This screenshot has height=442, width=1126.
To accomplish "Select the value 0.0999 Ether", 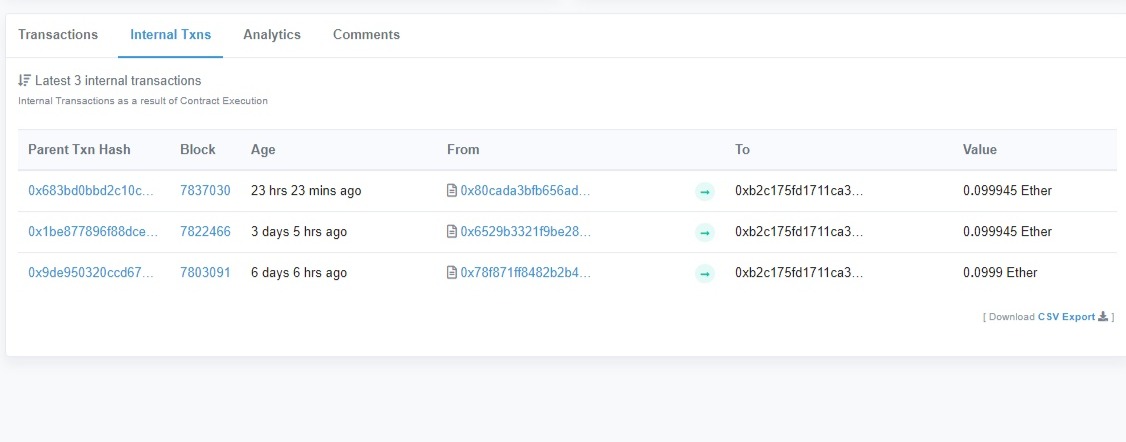I will (x=1000, y=273).
